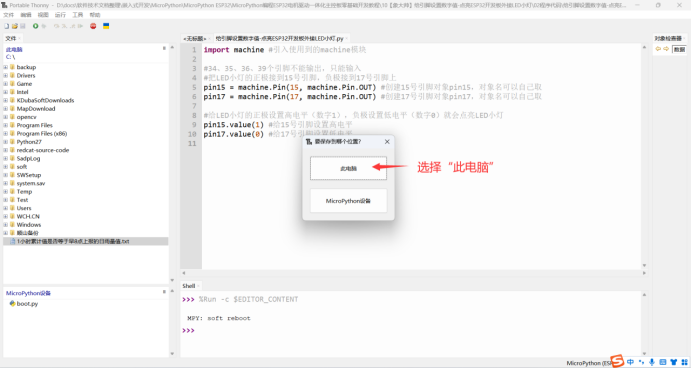Select the WCH.CN folder

(28, 216)
